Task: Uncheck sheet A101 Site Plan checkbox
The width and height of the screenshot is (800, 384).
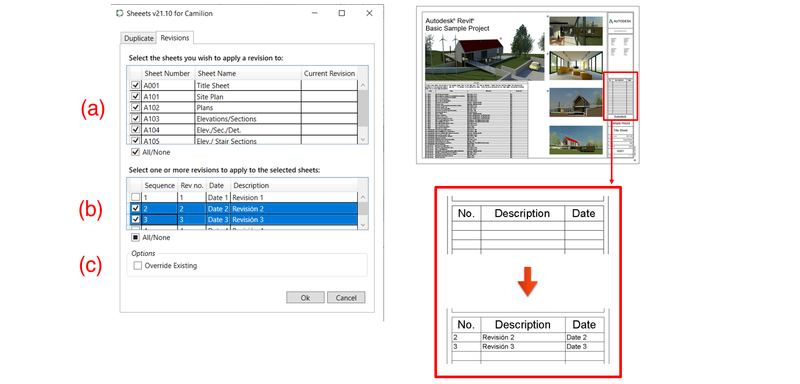Action: point(135,96)
